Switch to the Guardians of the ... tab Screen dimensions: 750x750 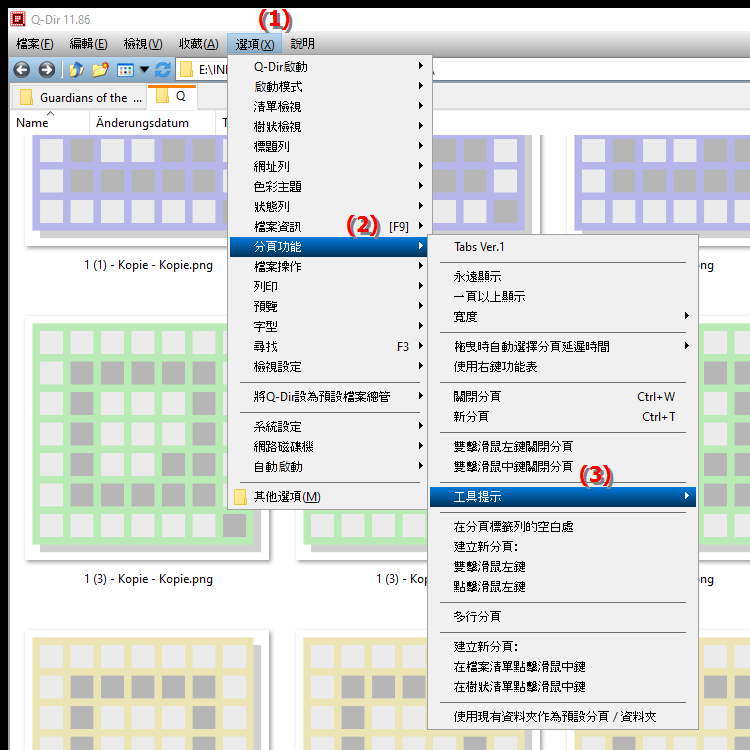point(80,98)
